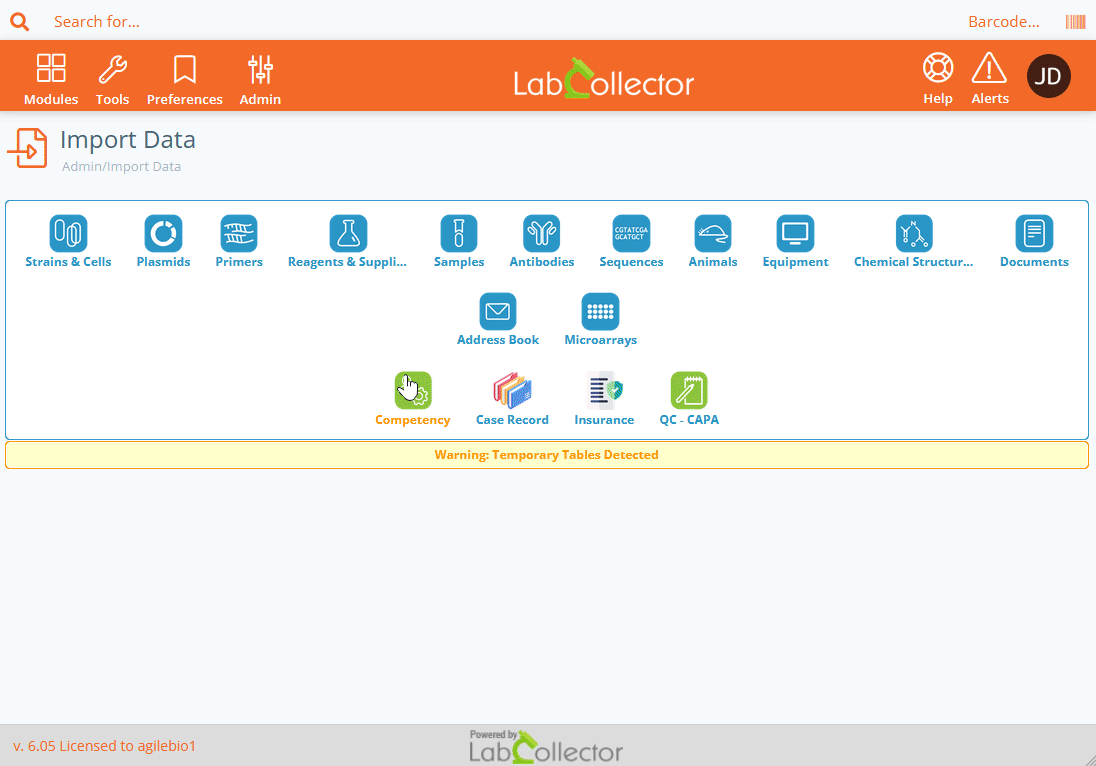Select the Equipment monitor icon
The width and height of the screenshot is (1096, 766).
pos(795,233)
